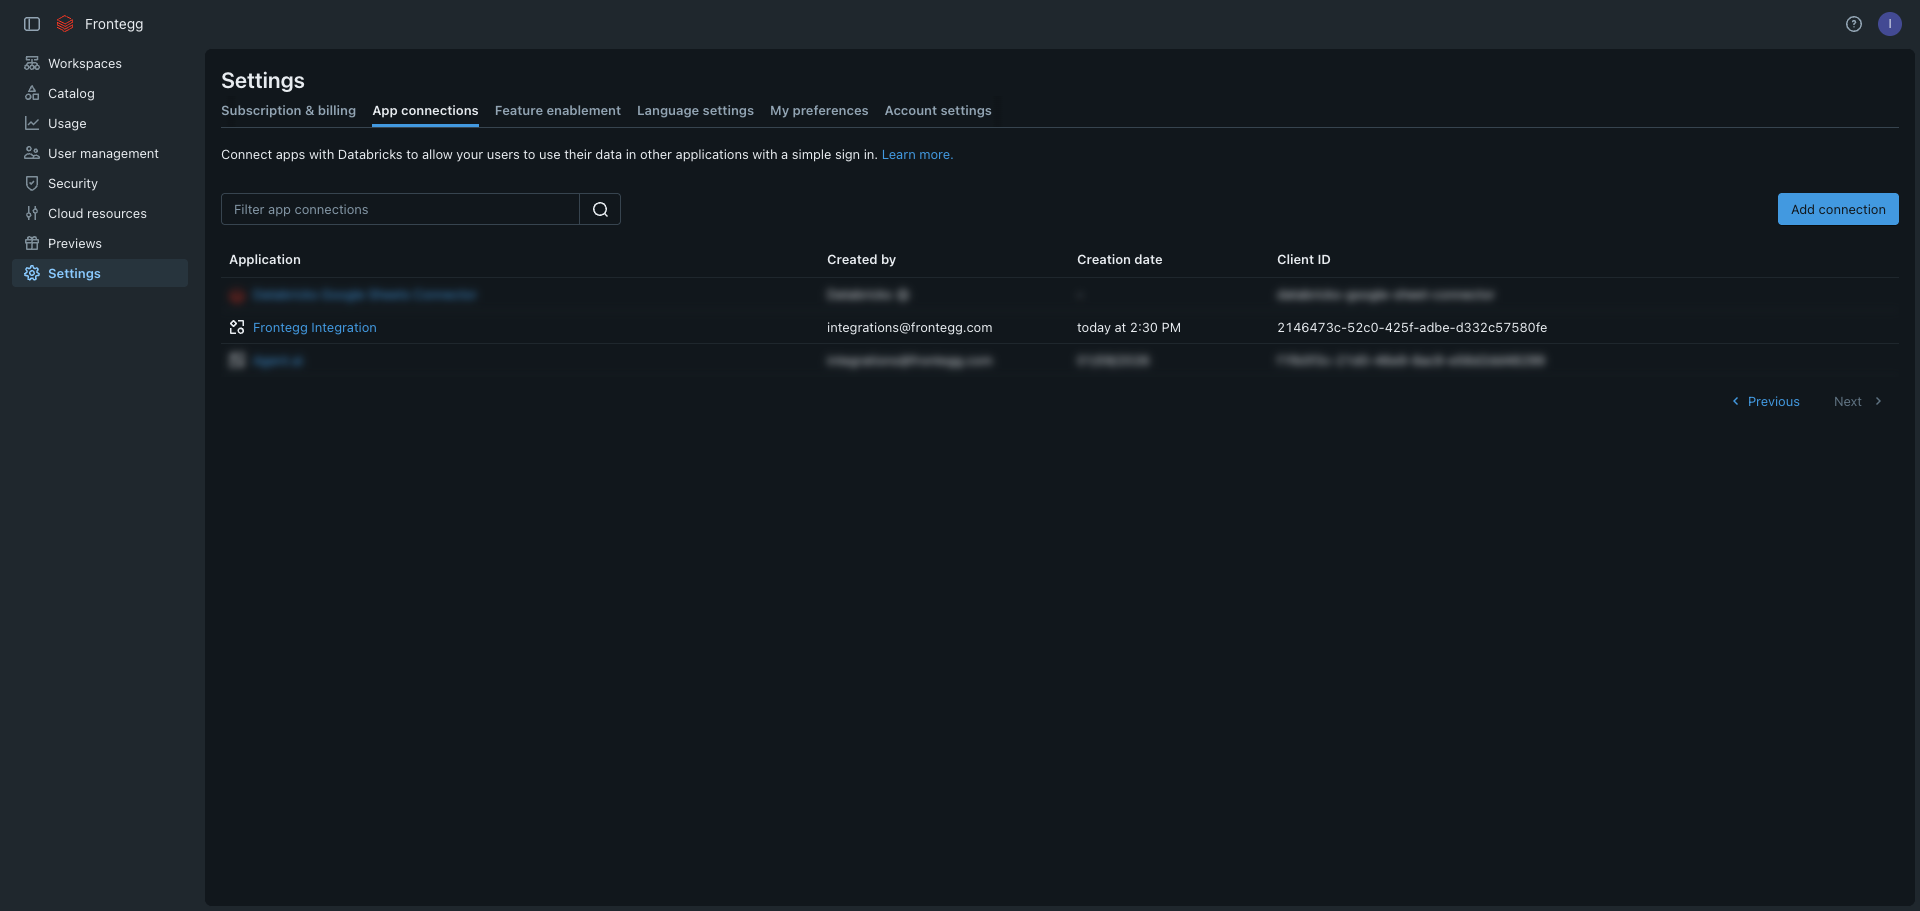Open the Frontegg Integration link

(x=315, y=328)
